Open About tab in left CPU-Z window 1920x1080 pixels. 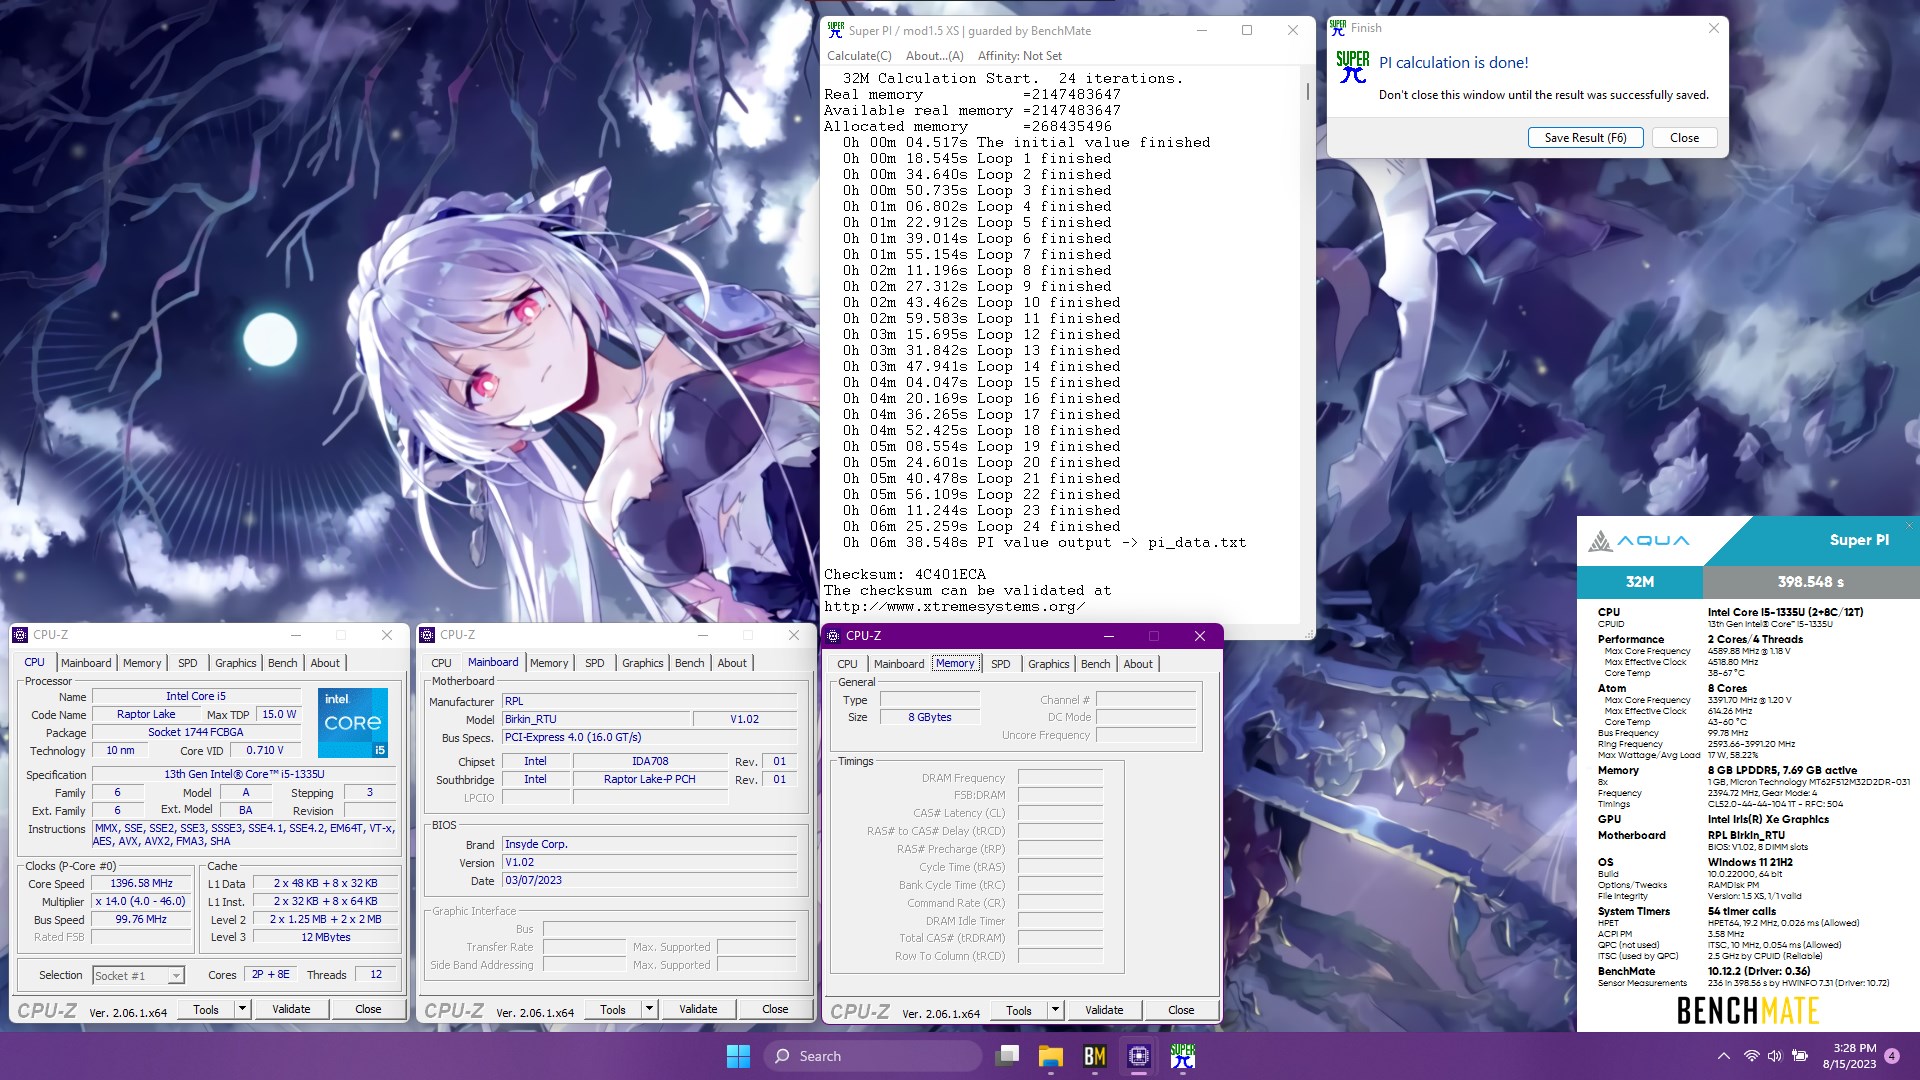point(325,663)
